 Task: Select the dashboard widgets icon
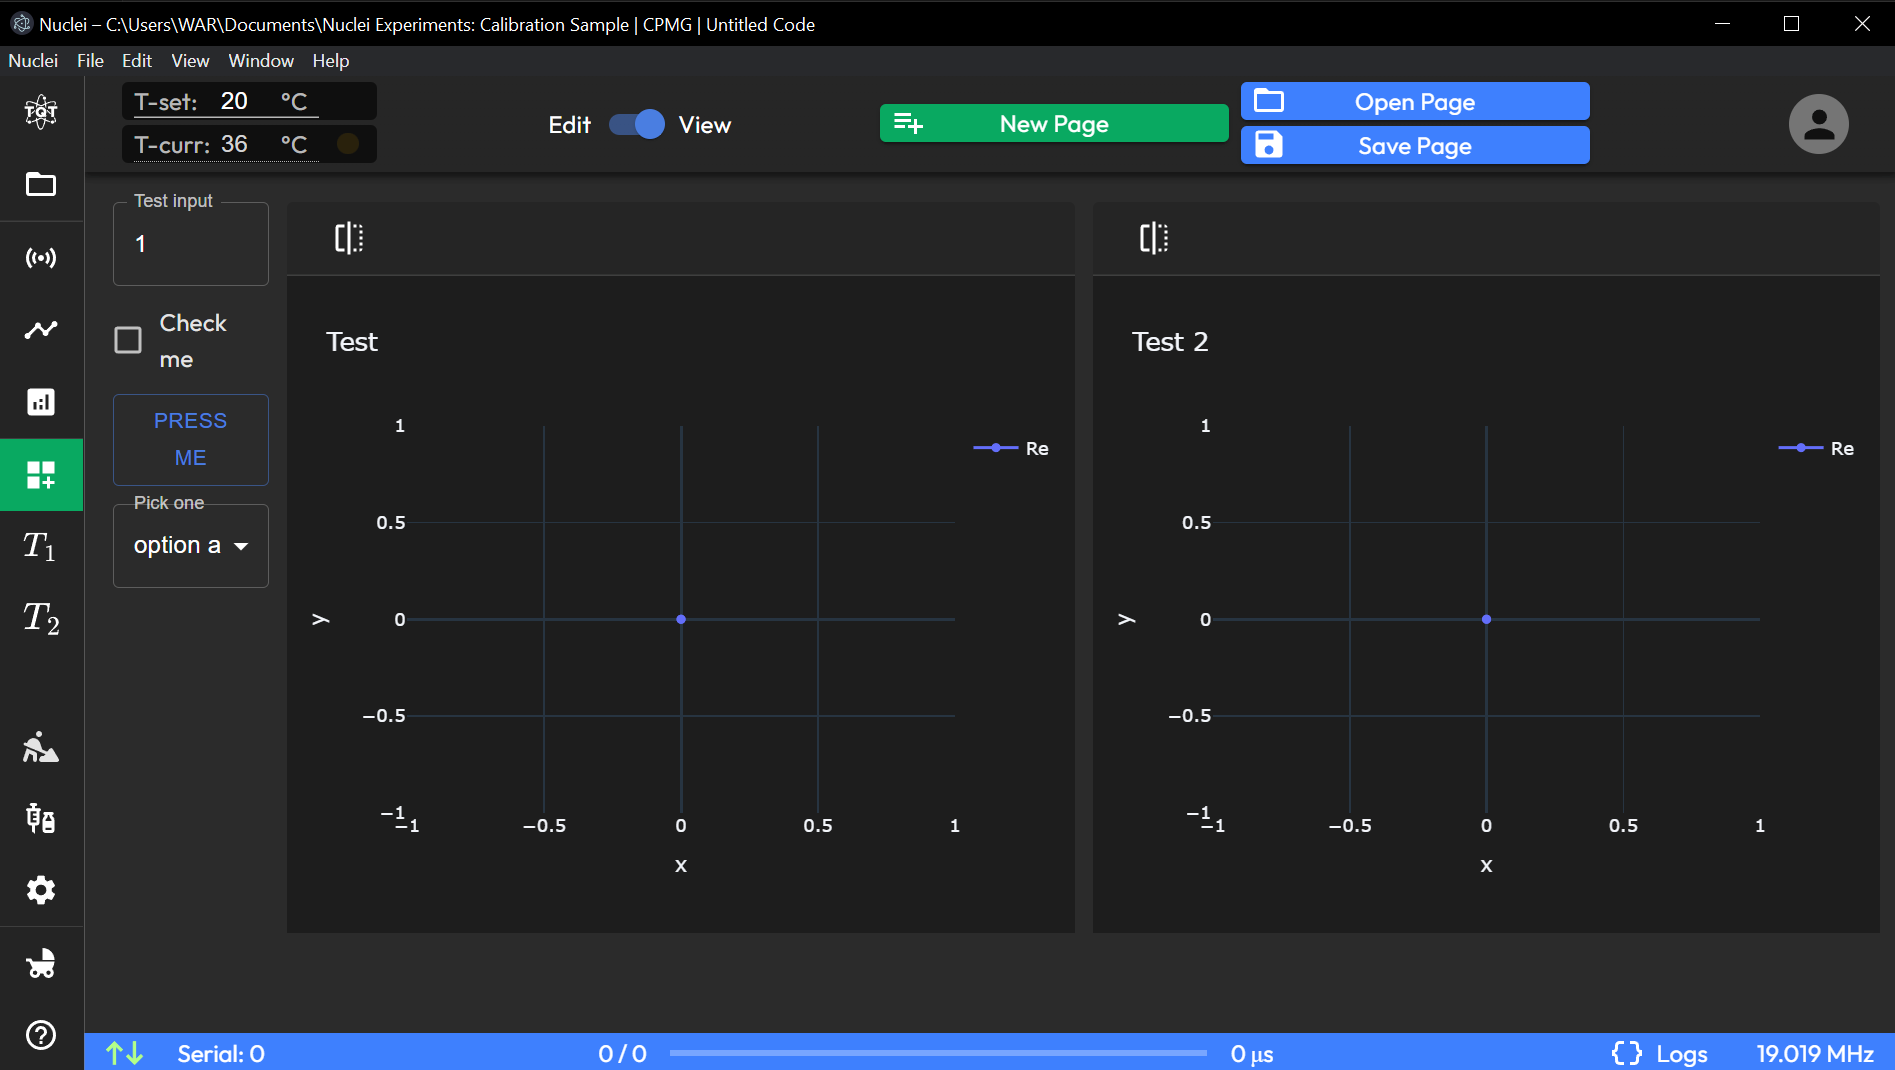click(x=41, y=475)
